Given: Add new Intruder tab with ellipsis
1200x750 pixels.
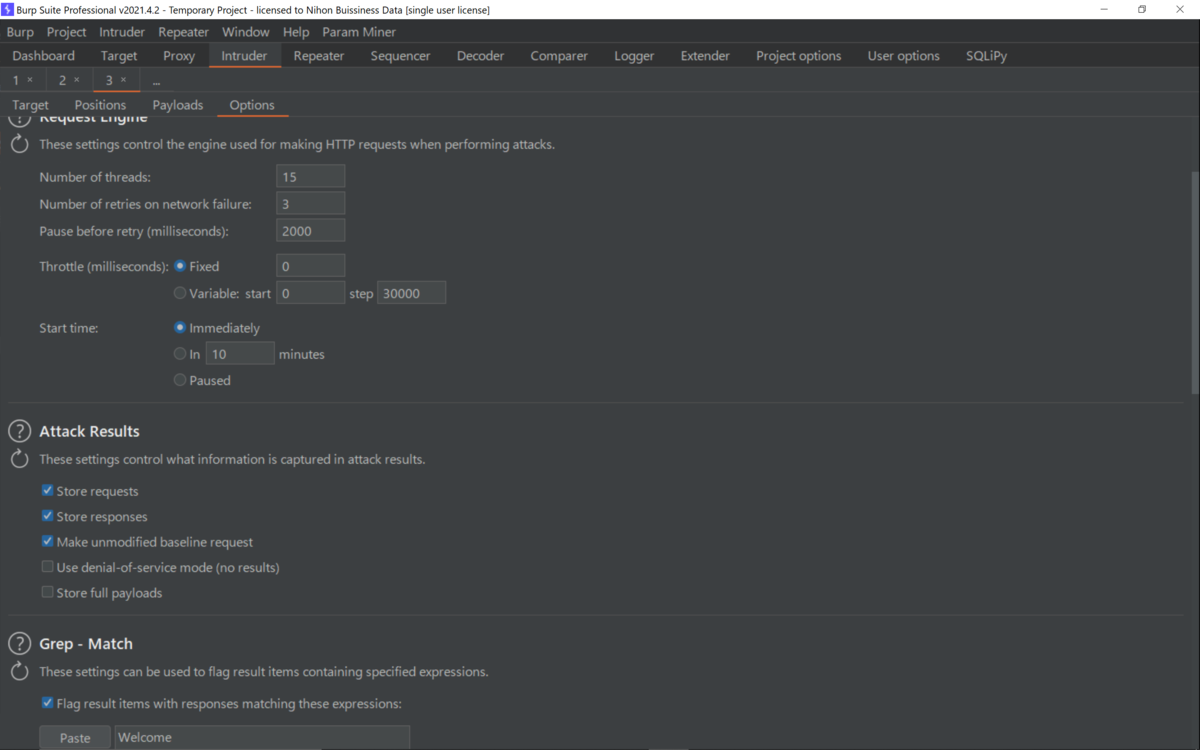Looking at the screenshot, I should point(156,80).
